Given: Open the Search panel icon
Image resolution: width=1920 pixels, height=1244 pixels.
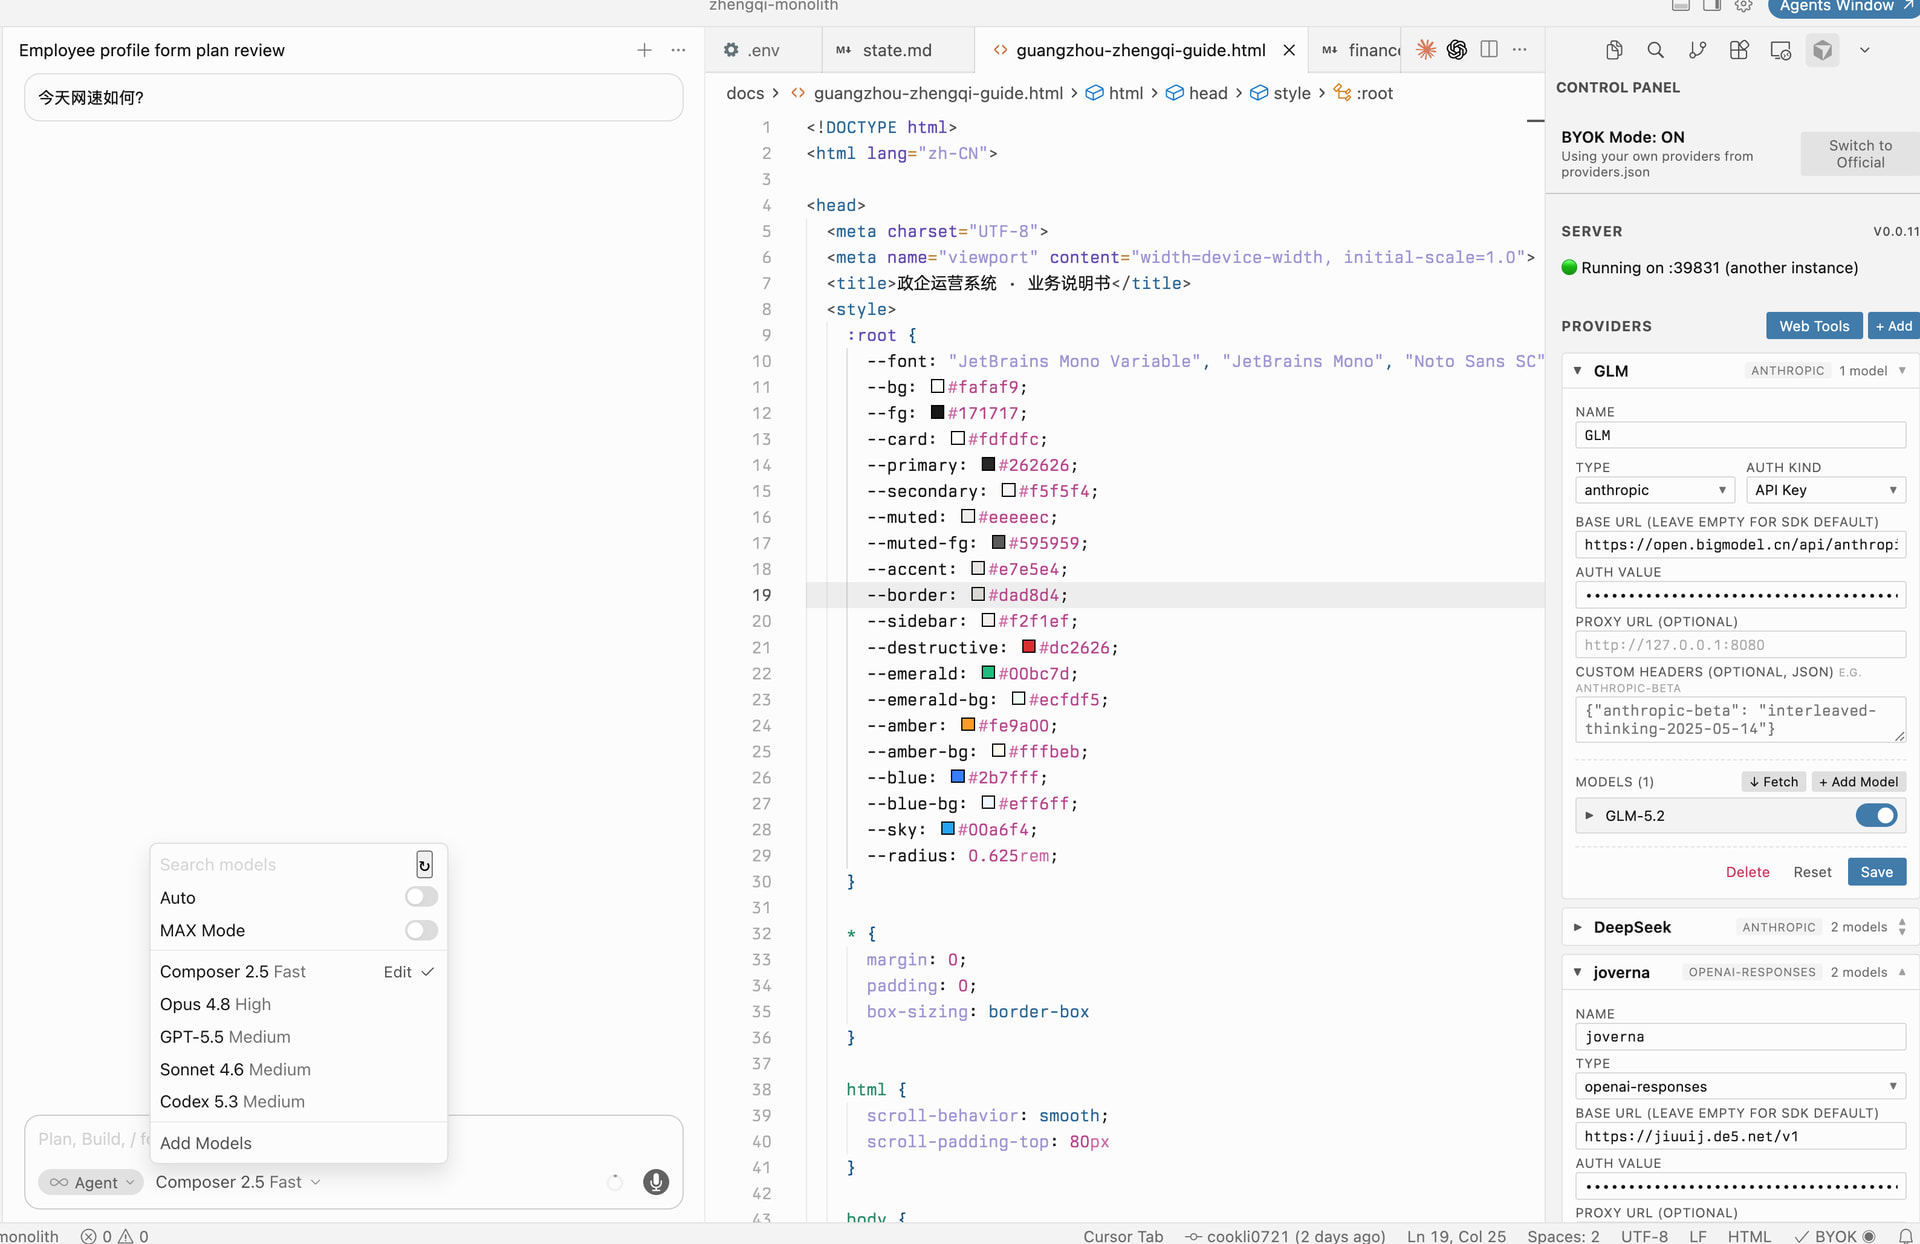Looking at the screenshot, I should [1656, 50].
